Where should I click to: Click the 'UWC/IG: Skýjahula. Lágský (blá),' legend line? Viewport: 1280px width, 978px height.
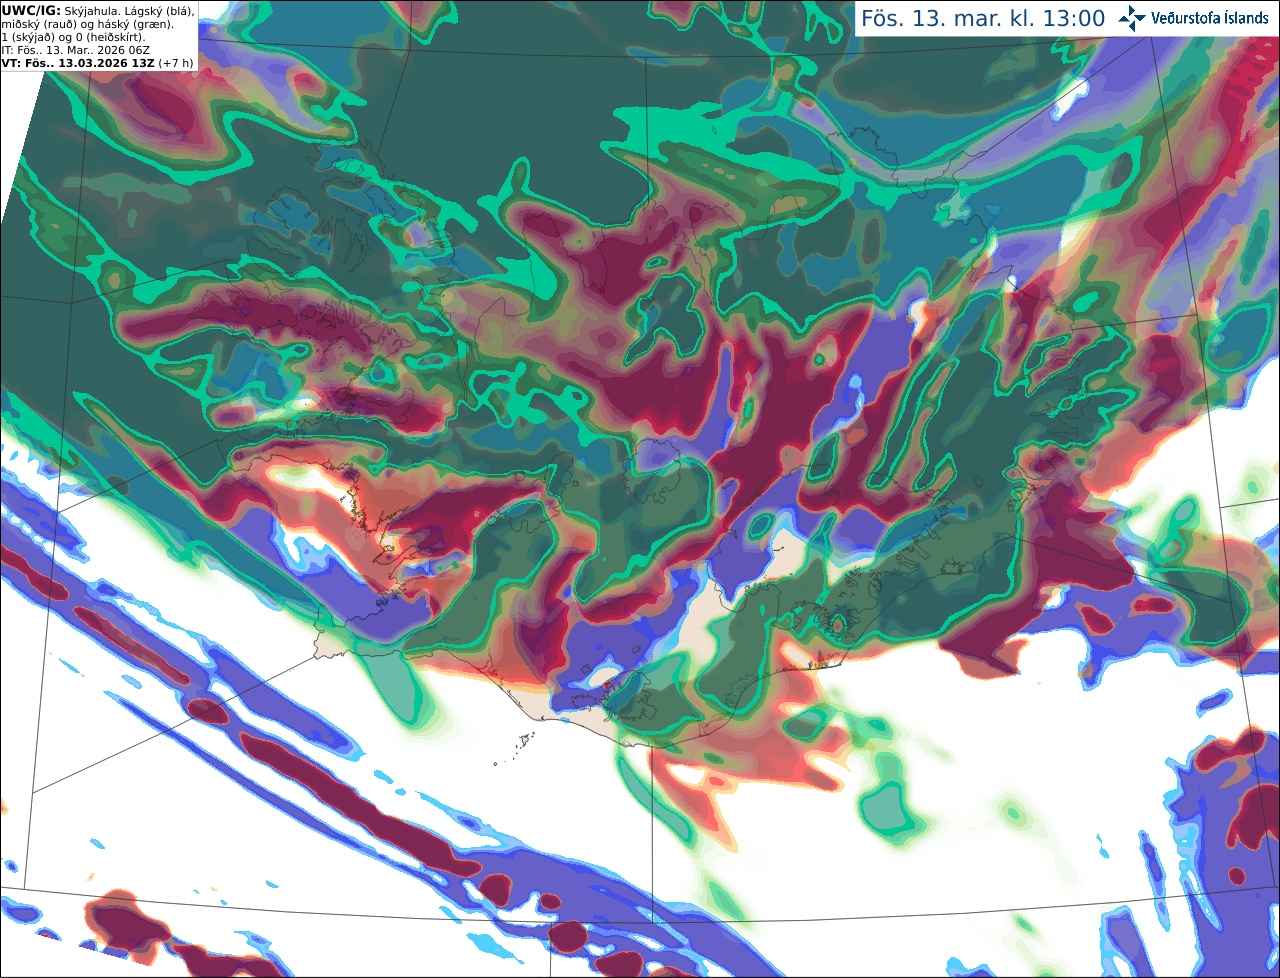[98, 10]
